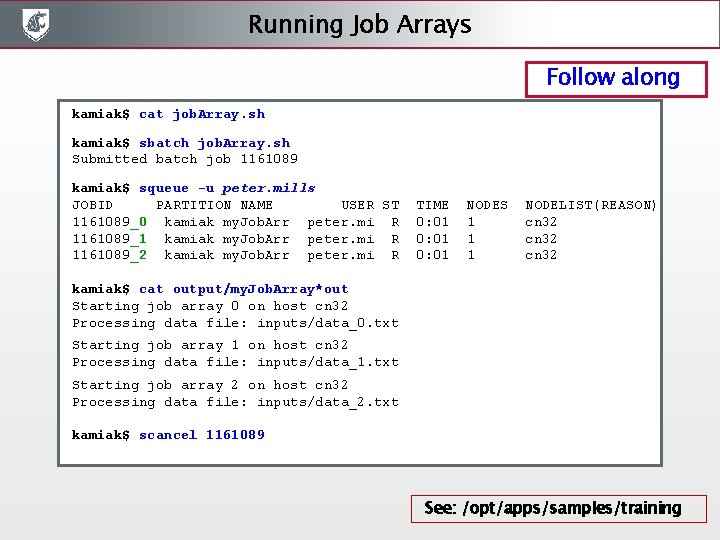Click kamiak partition in 1161089_2 row
This screenshot has width=720, height=540.
[189, 255]
